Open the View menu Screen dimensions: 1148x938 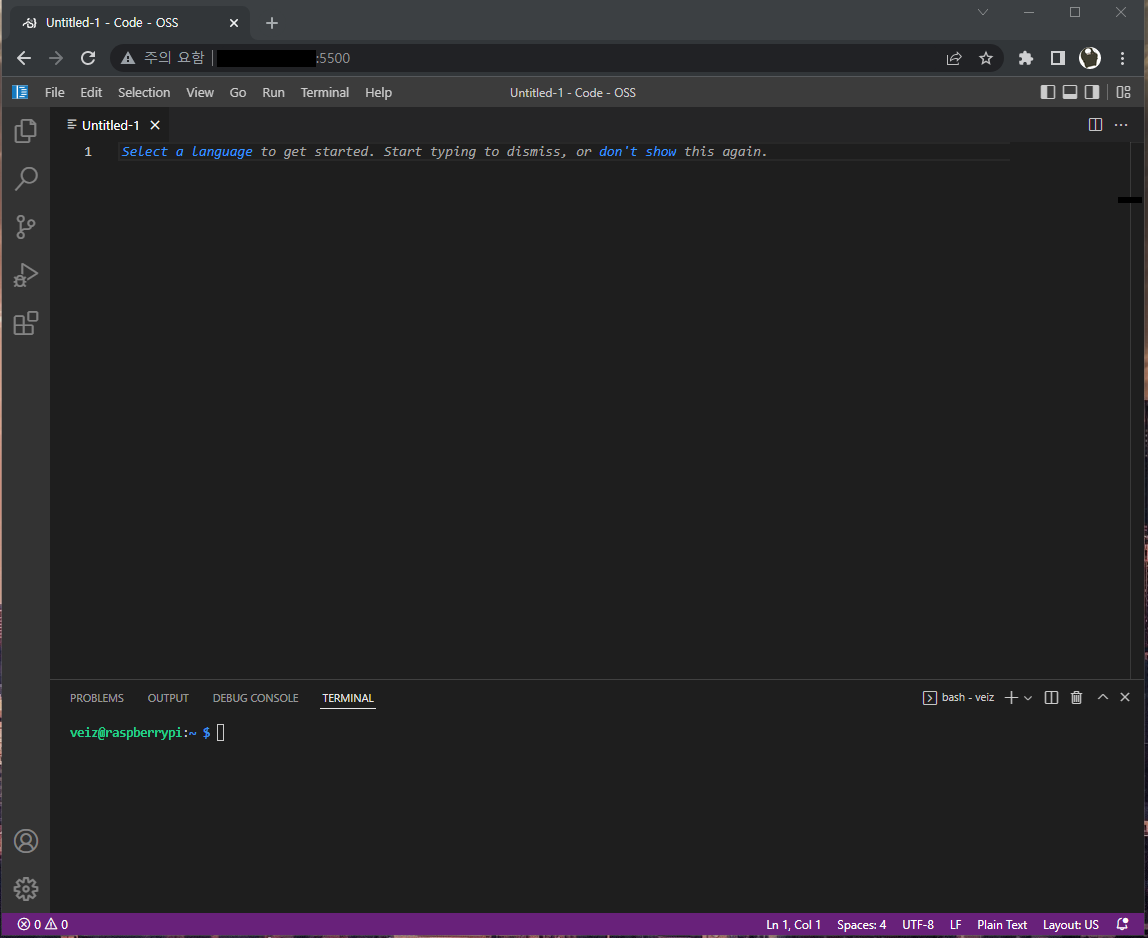pos(199,92)
